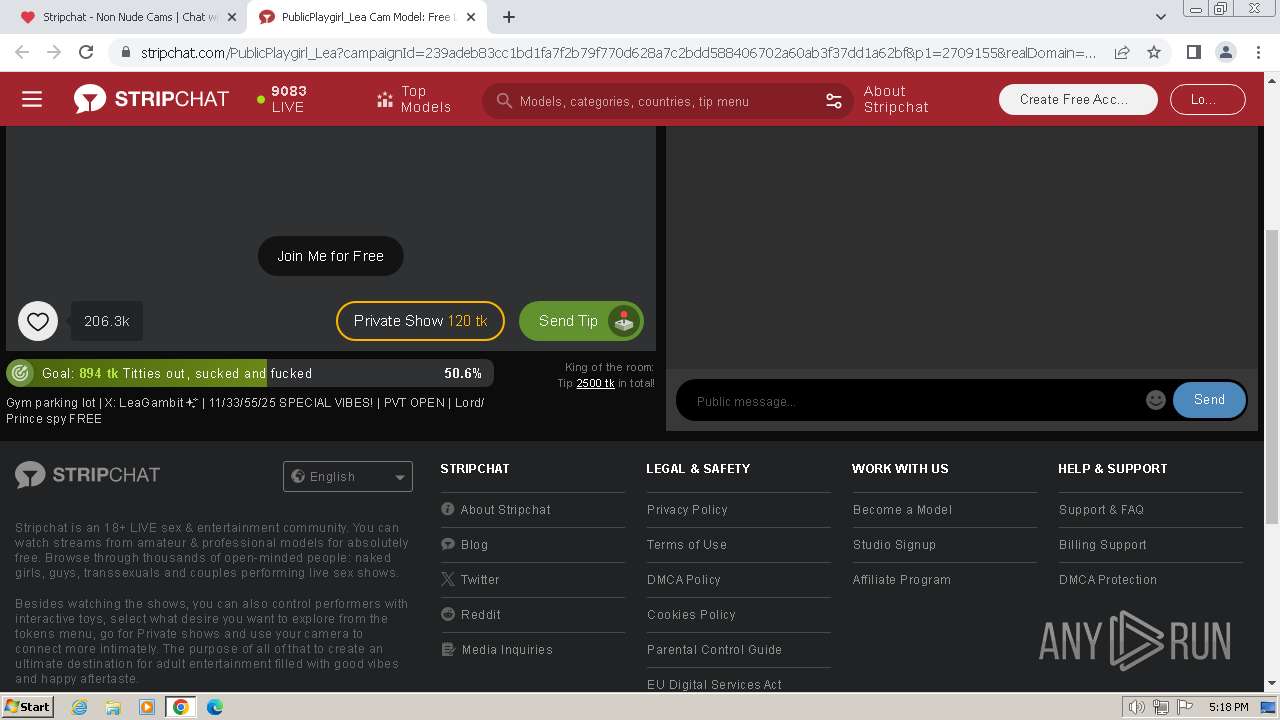Open Become a Model link
Image resolution: width=1280 pixels, height=720 pixels.
902,509
